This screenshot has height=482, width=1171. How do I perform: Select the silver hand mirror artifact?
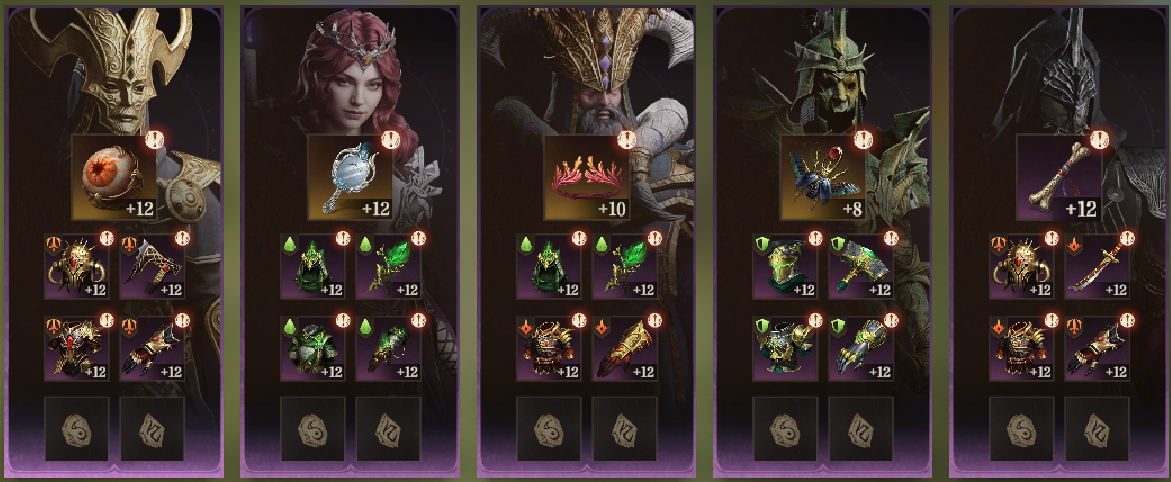pos(351,177)
